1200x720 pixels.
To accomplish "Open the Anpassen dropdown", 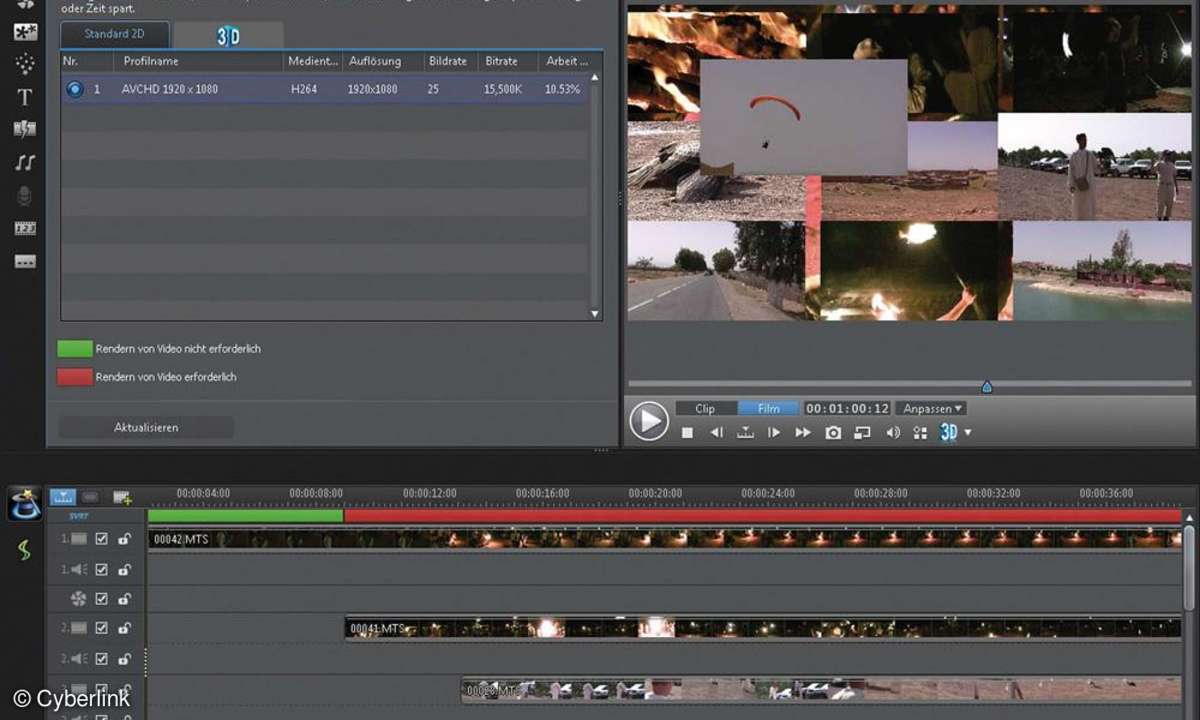I will click(x=932, y=408).
